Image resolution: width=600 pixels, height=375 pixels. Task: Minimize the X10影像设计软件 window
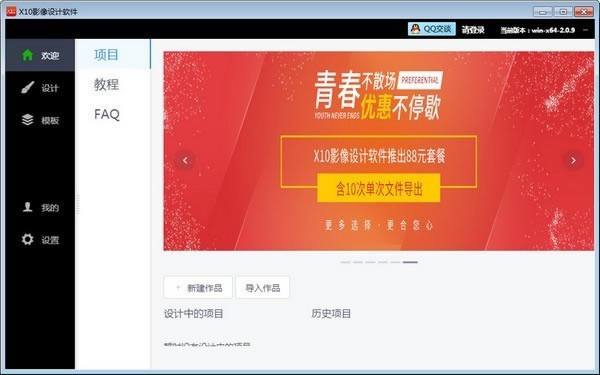click(543, 11)
